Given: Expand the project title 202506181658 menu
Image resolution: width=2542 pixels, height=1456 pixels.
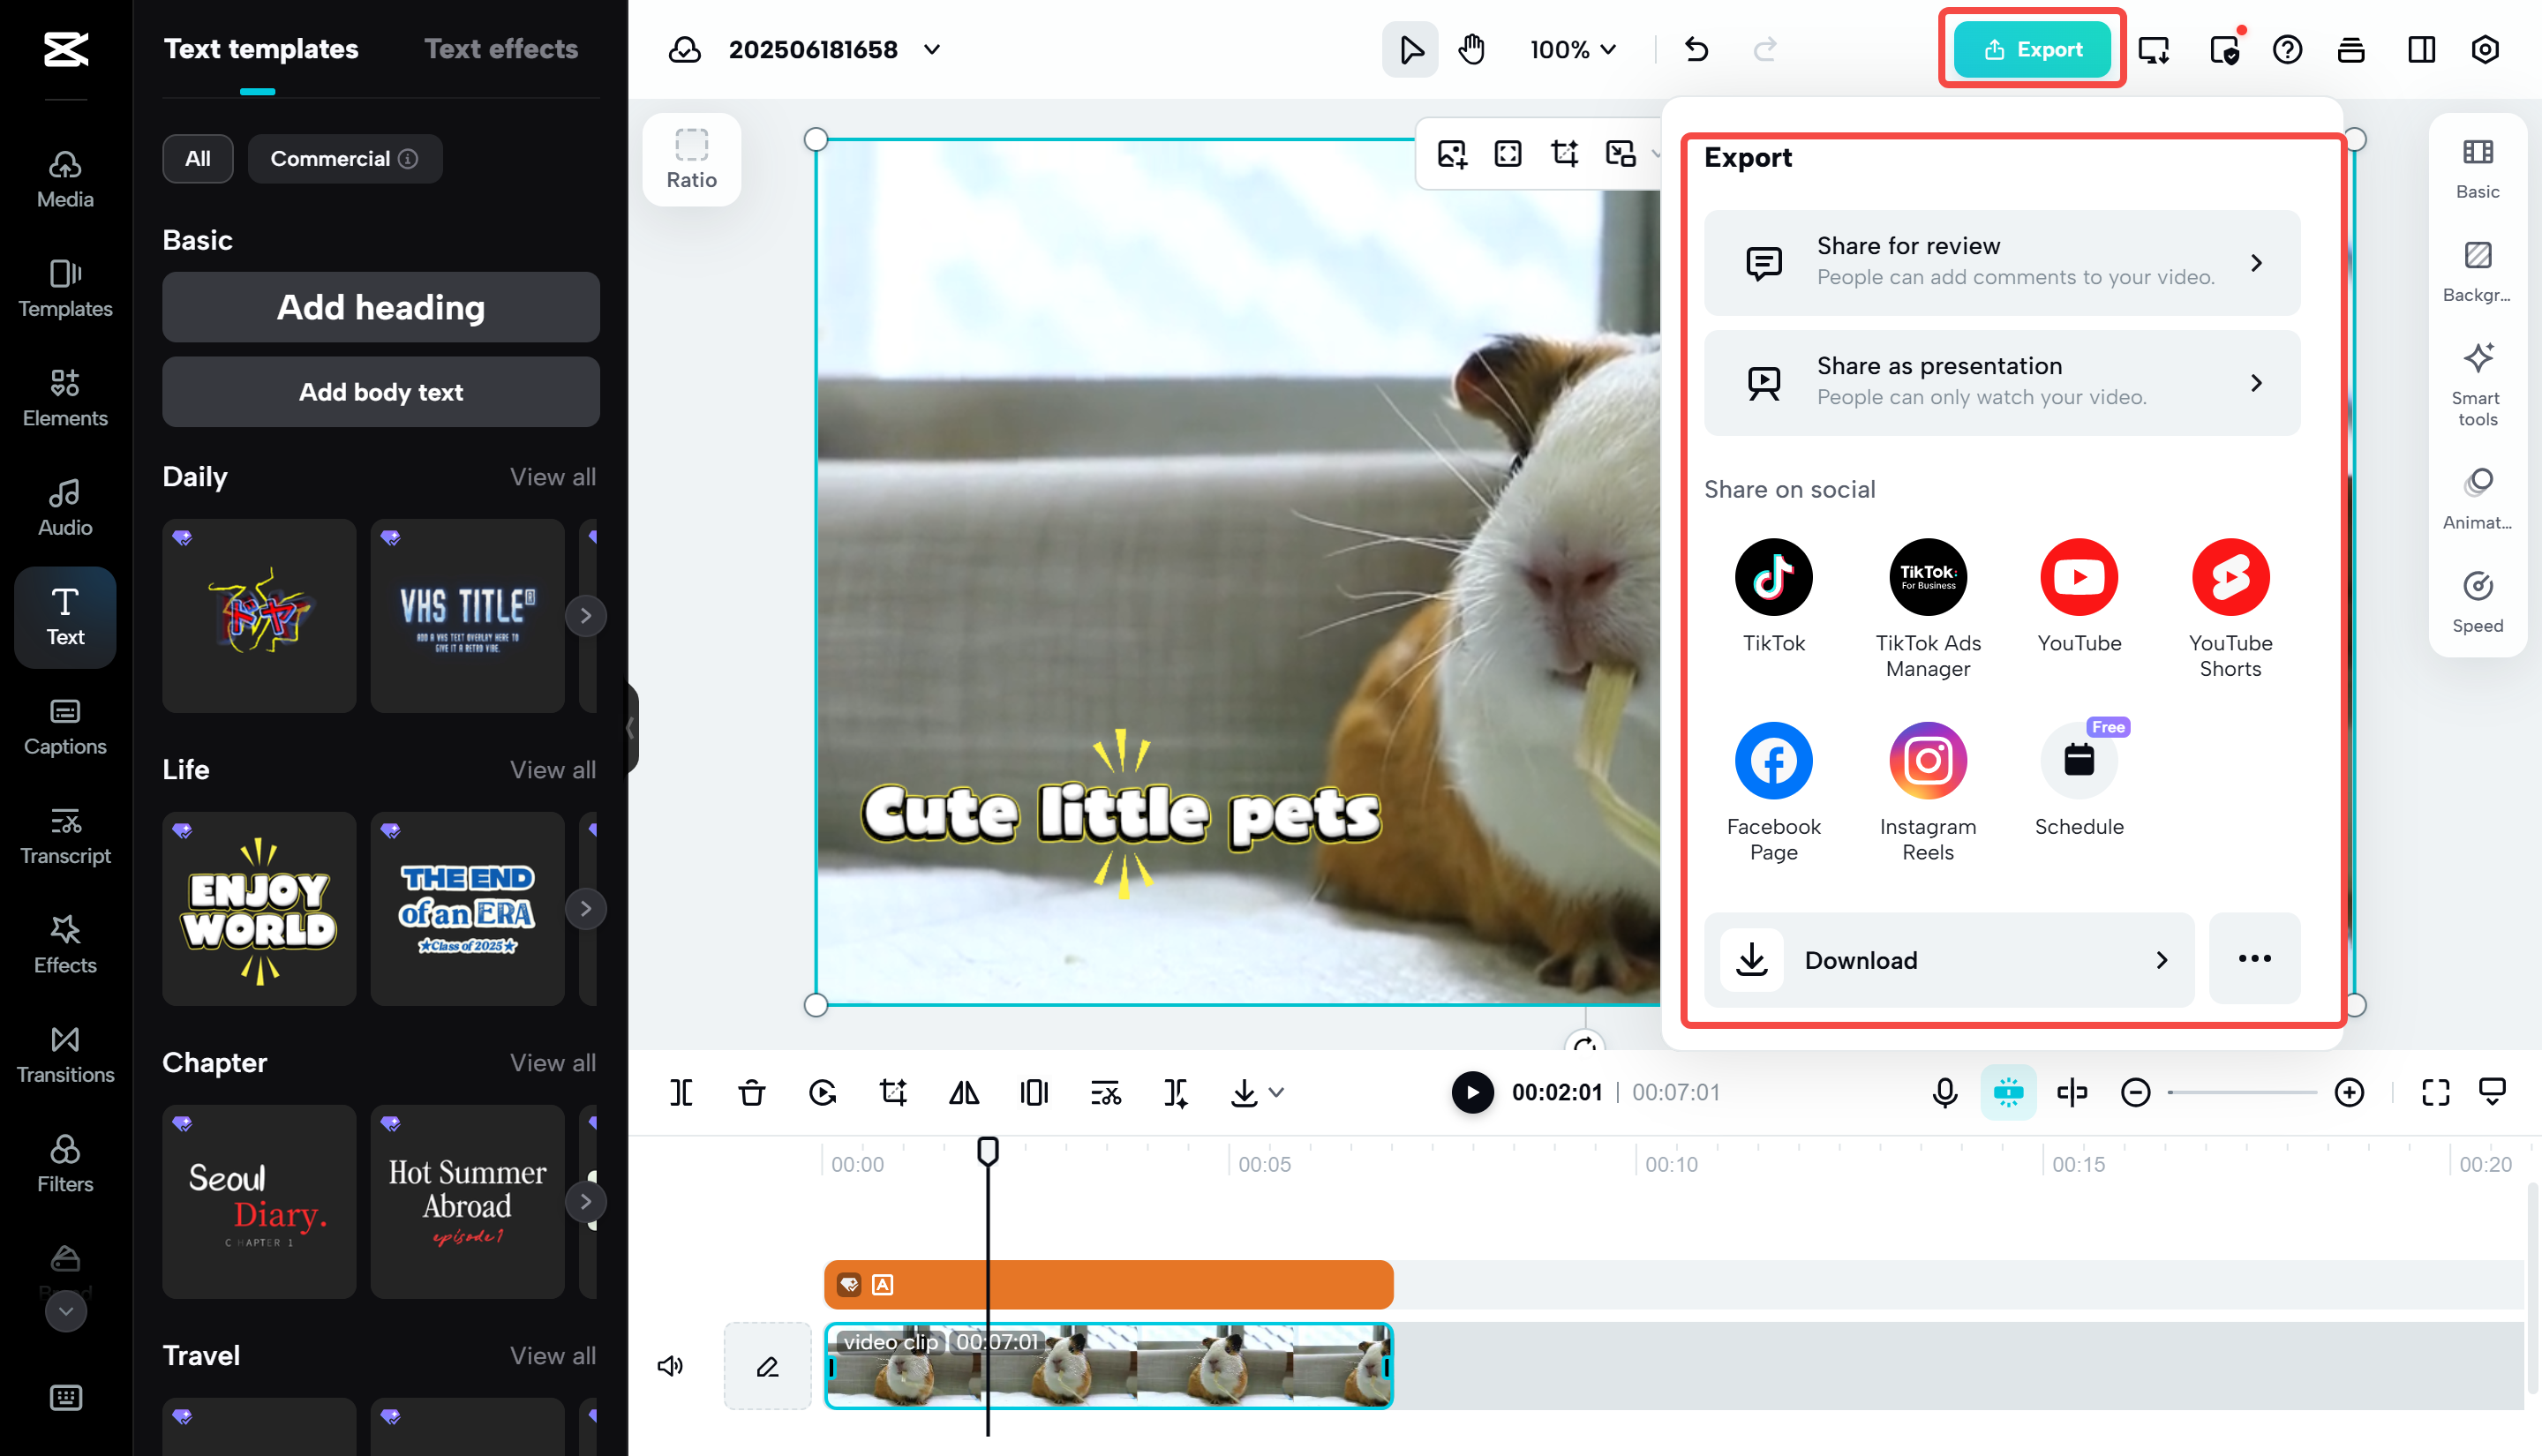Looking at the screenshot, I should (x=931, y=49).
